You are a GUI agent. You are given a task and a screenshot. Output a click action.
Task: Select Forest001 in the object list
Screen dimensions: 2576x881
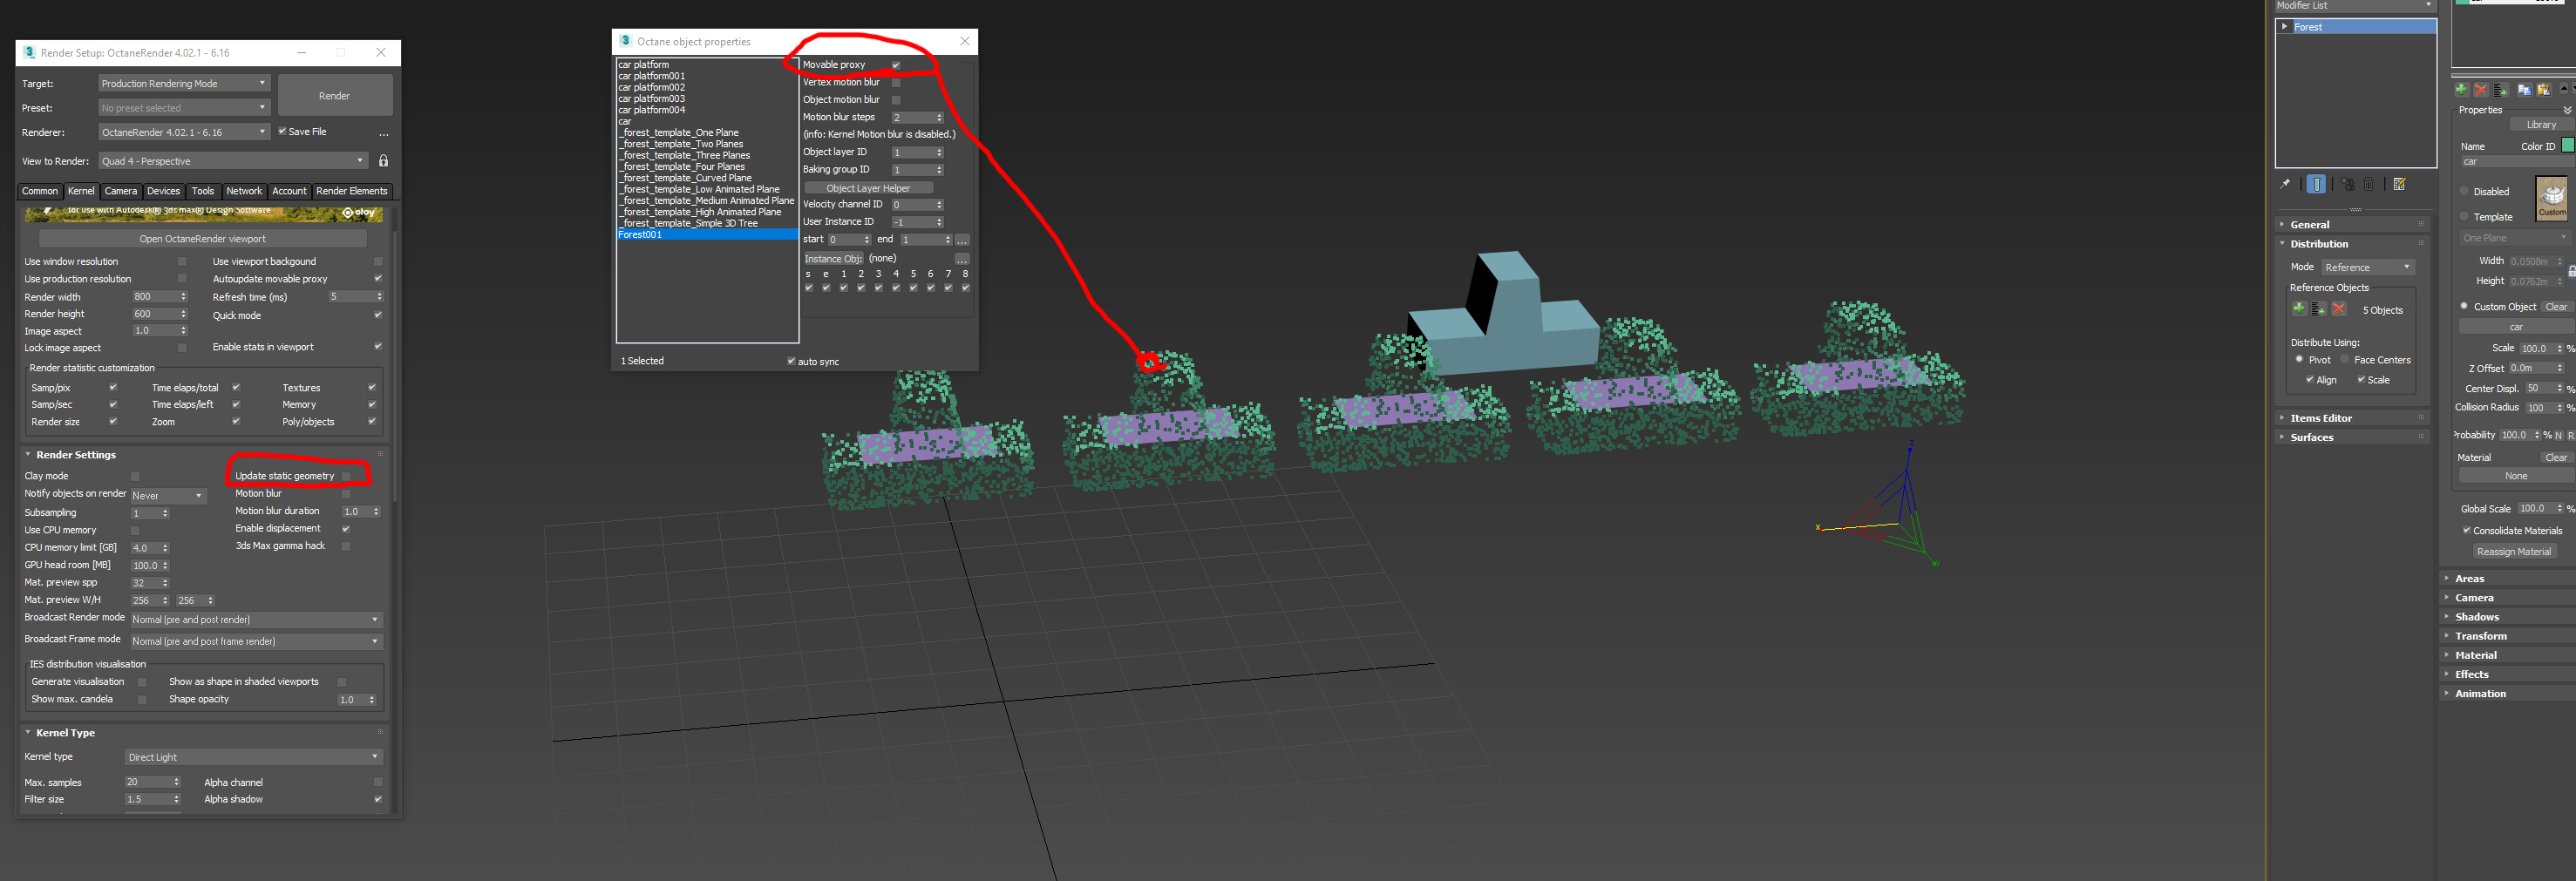(x=708, y=235)
